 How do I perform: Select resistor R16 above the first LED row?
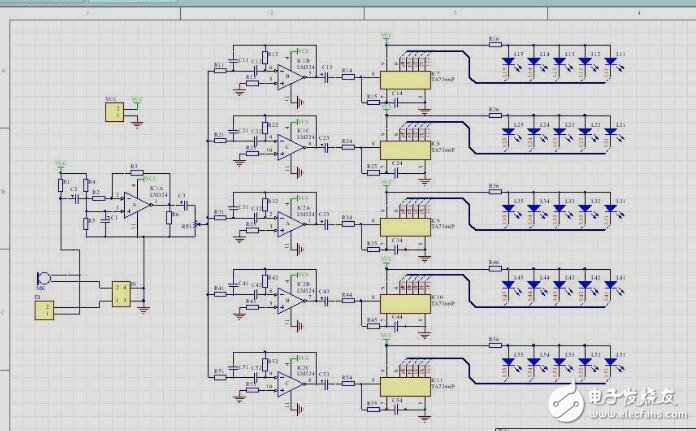coord(494,43)
